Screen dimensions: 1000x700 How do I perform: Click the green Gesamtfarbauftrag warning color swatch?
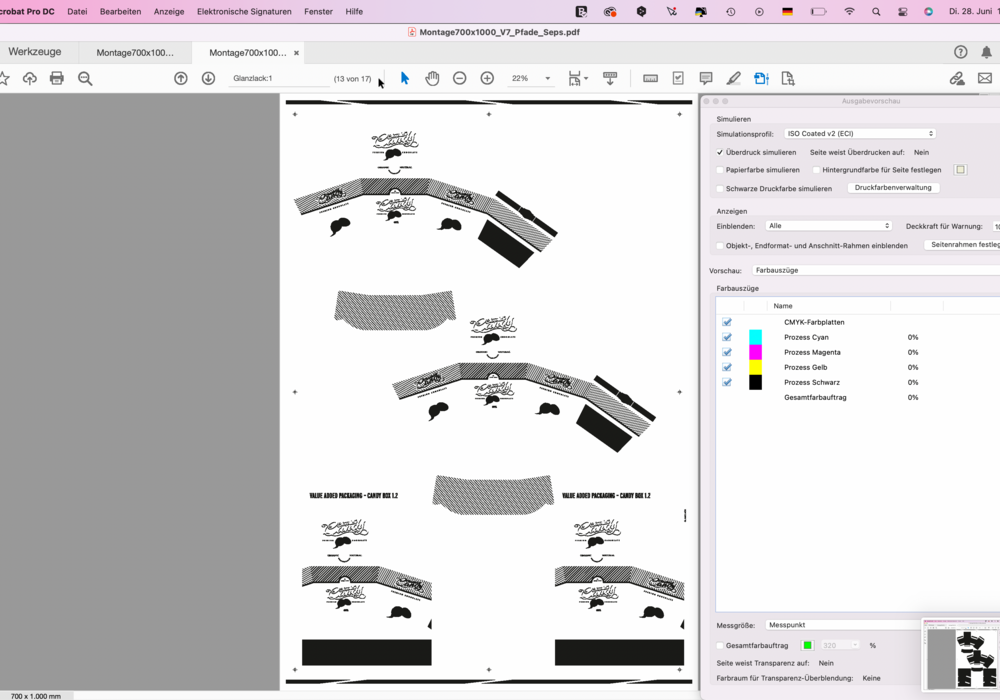[x=807, y=645]
